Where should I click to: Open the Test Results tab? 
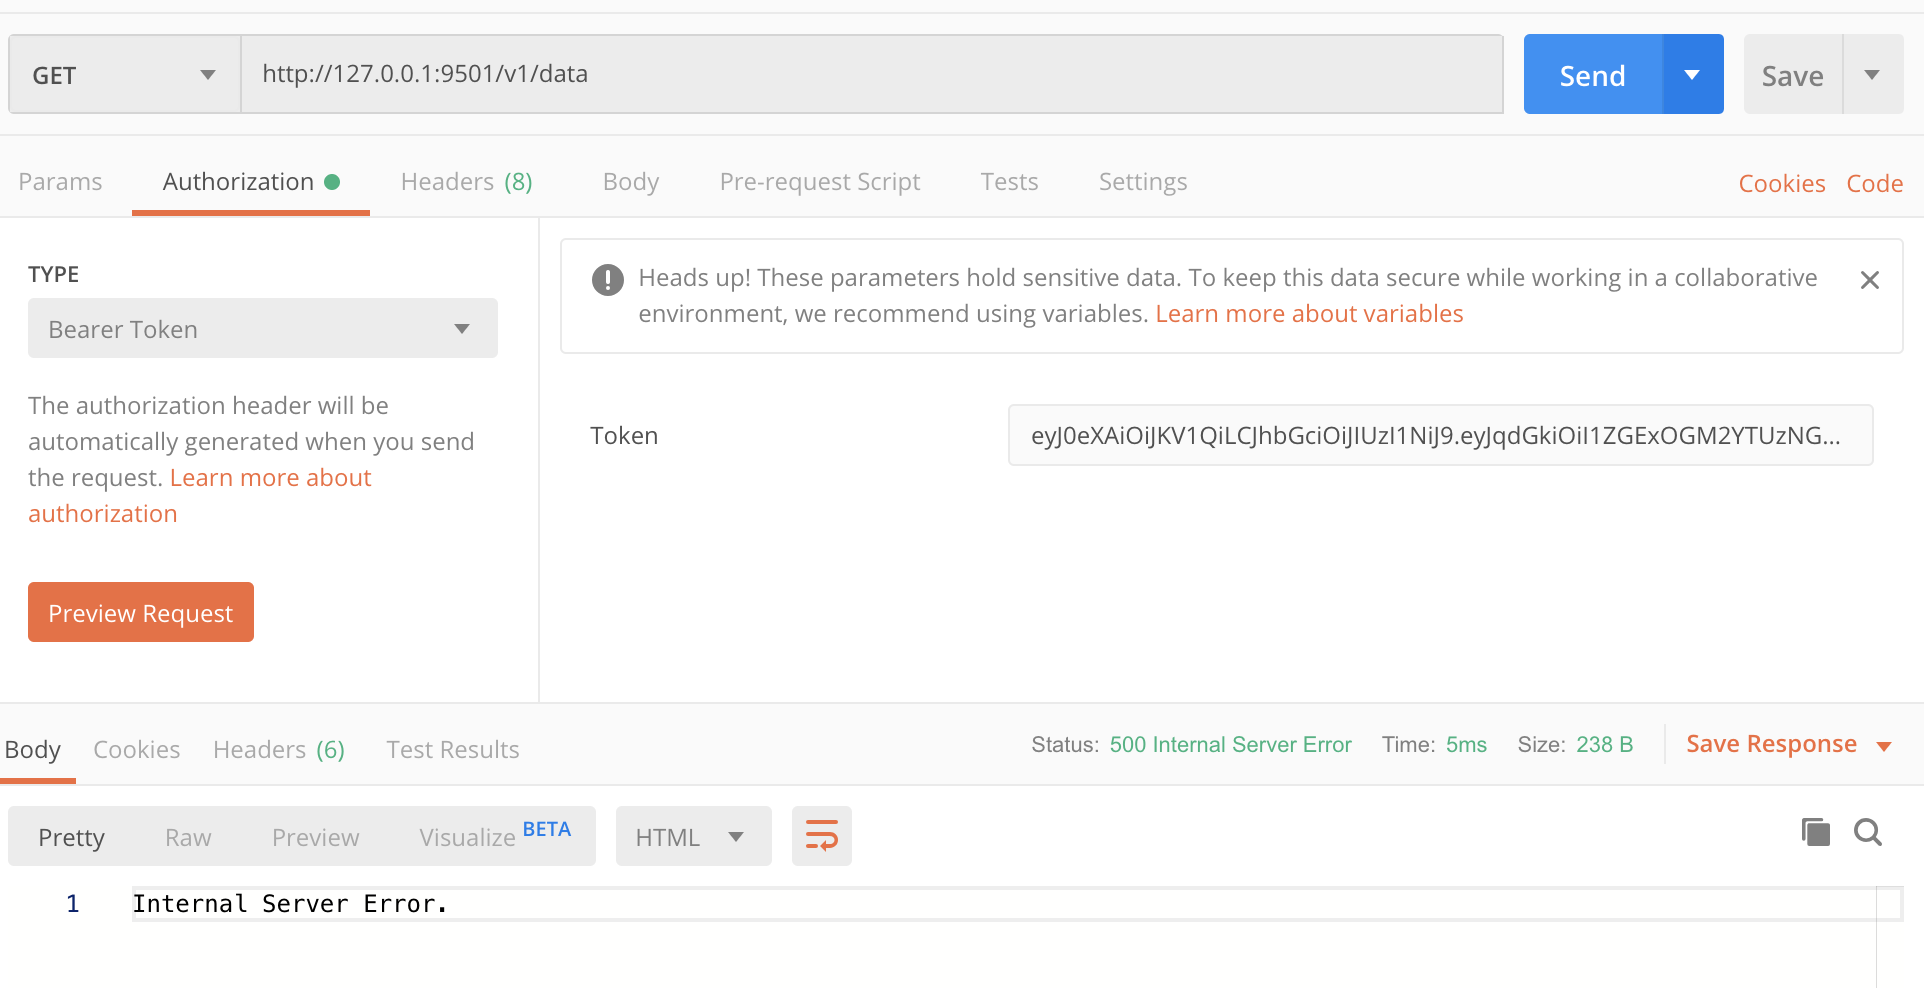click(452, 749)
